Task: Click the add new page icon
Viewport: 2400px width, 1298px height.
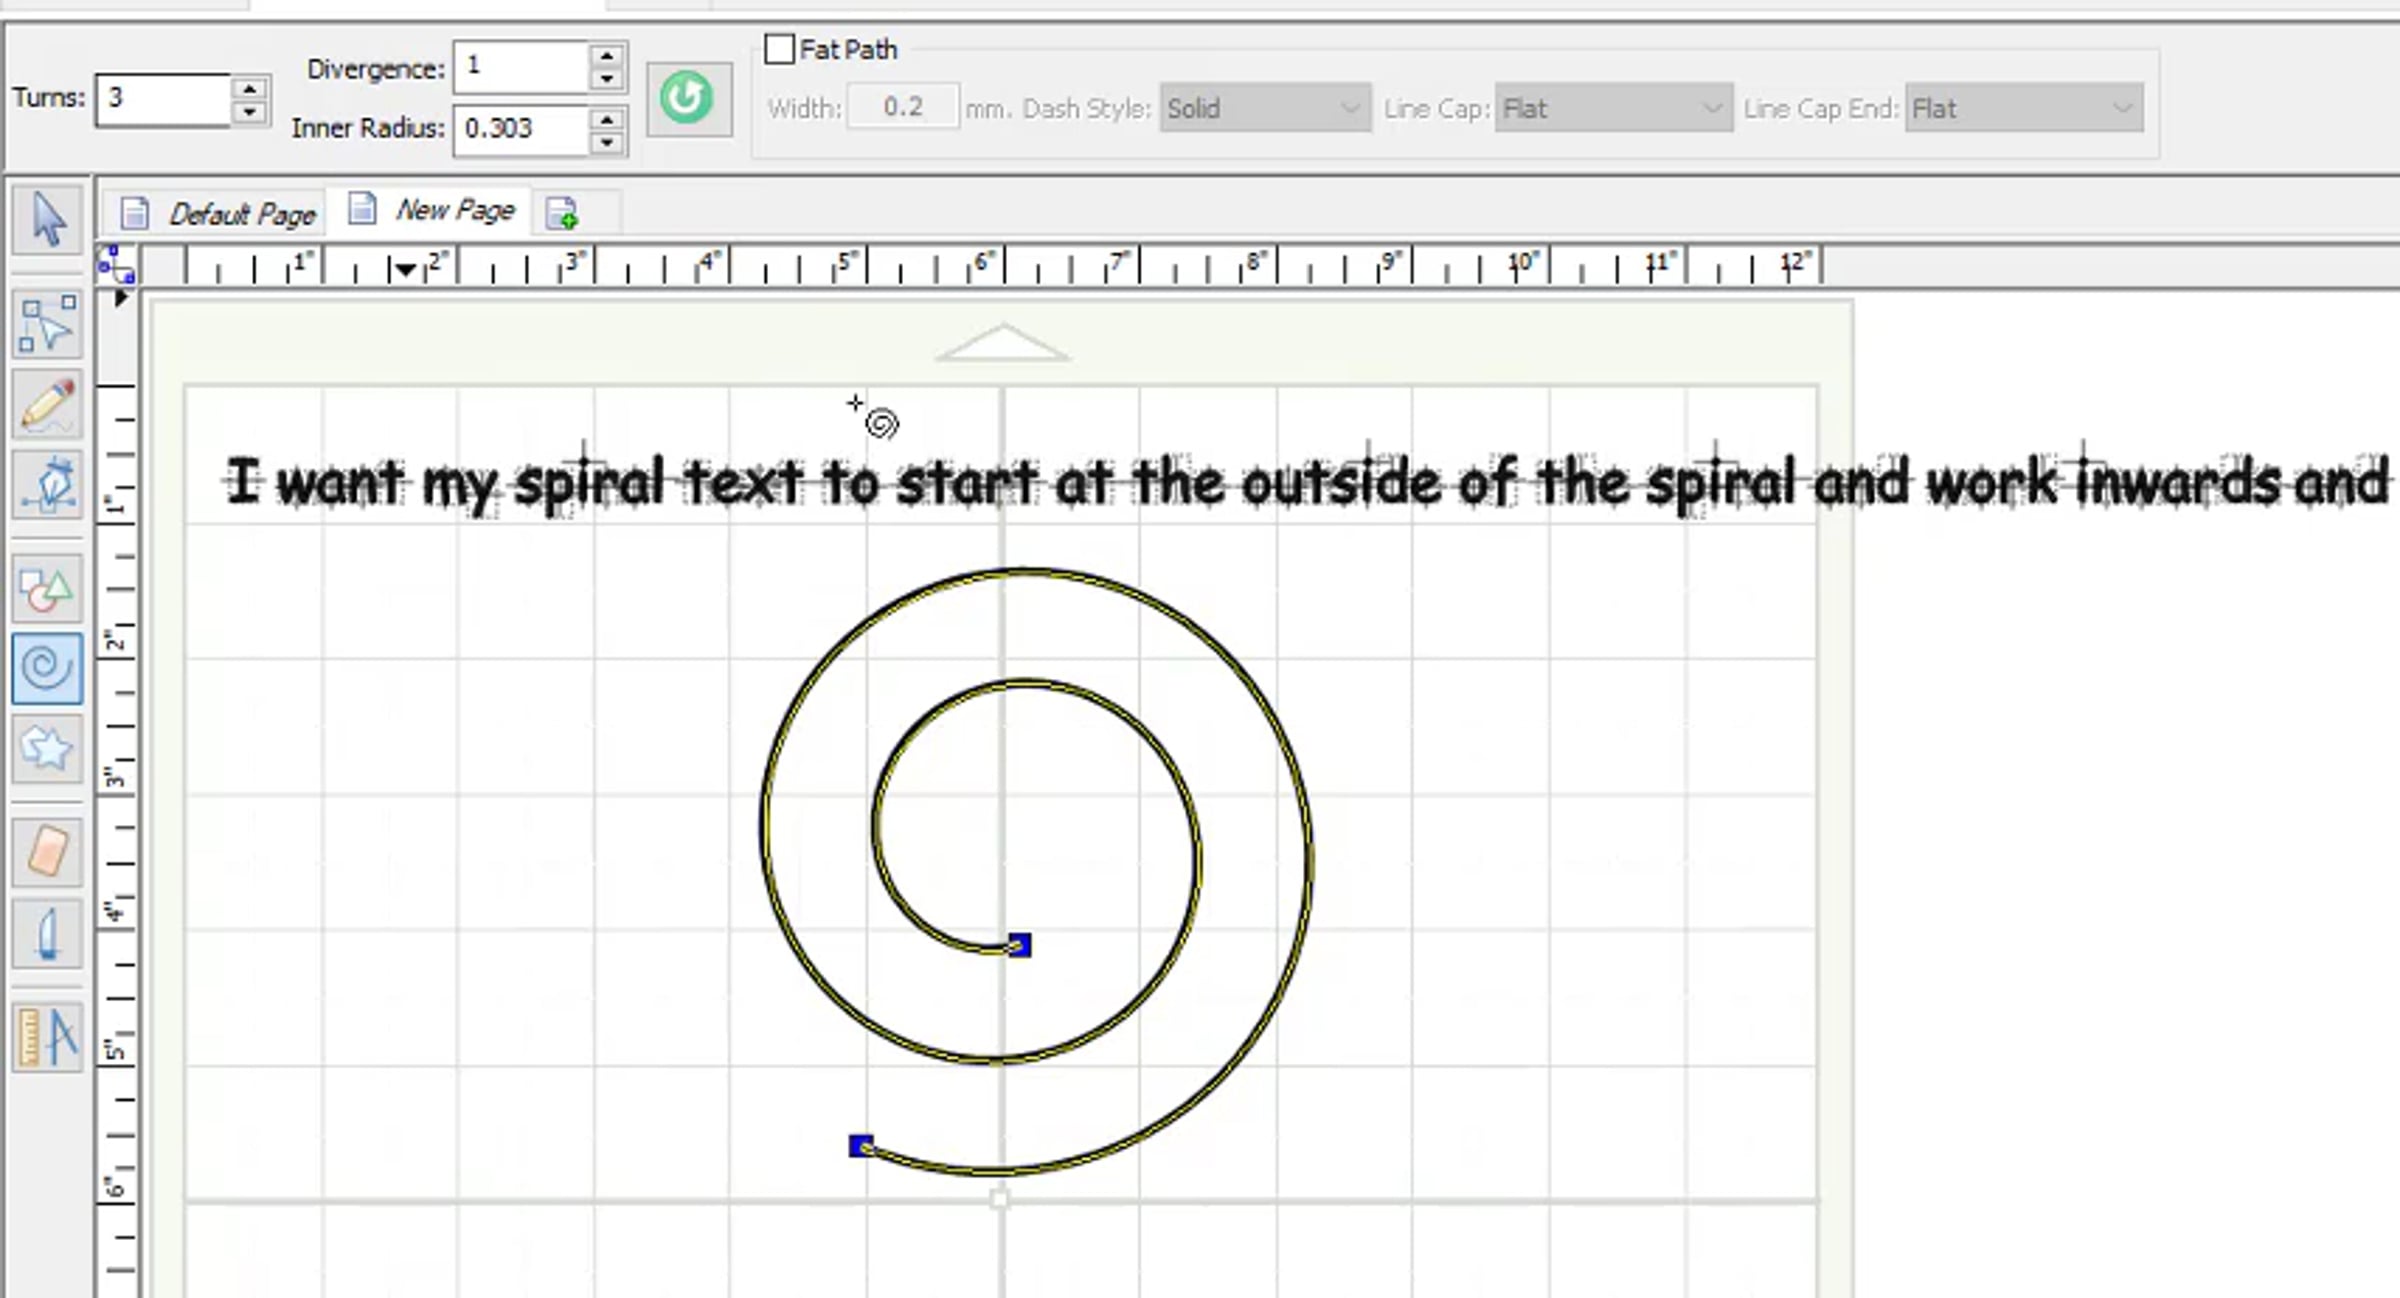Action: [x=561, y=213]
